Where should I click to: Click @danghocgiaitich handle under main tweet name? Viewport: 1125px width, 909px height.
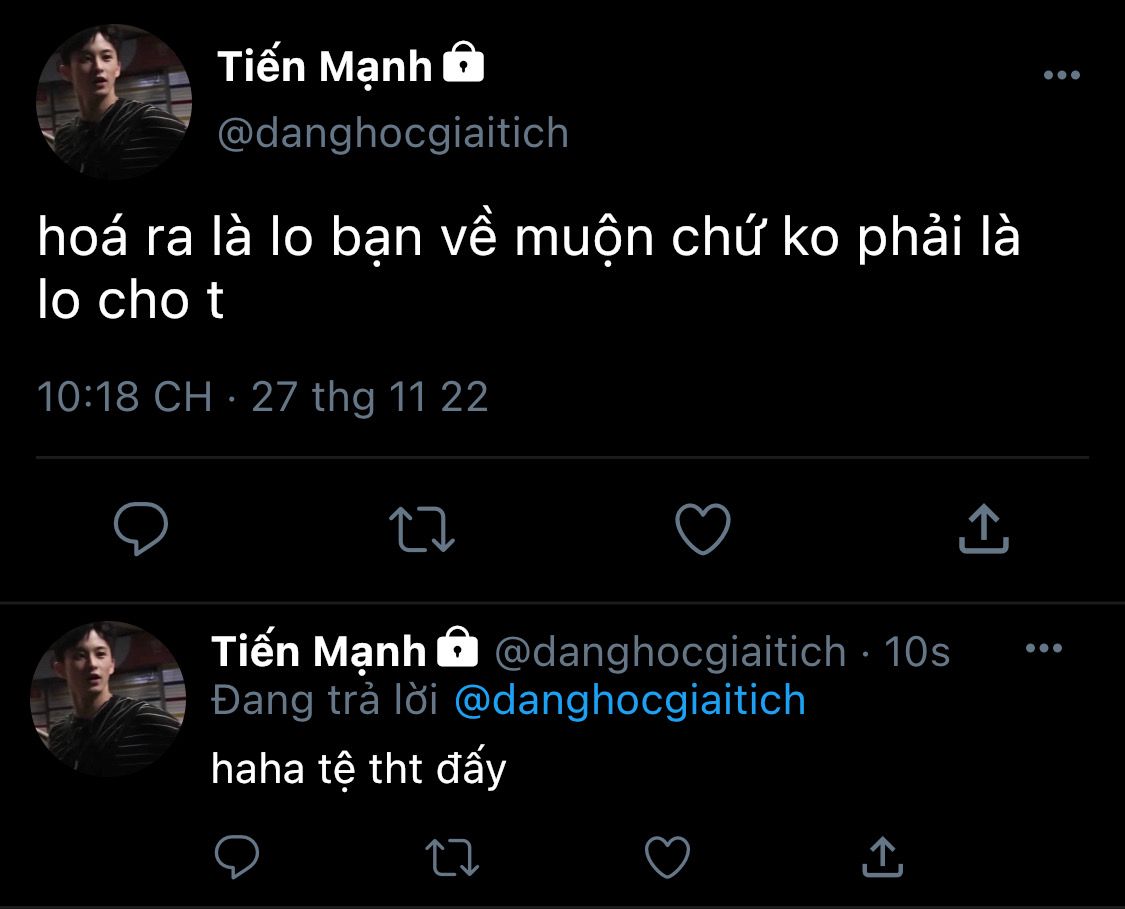392,132
